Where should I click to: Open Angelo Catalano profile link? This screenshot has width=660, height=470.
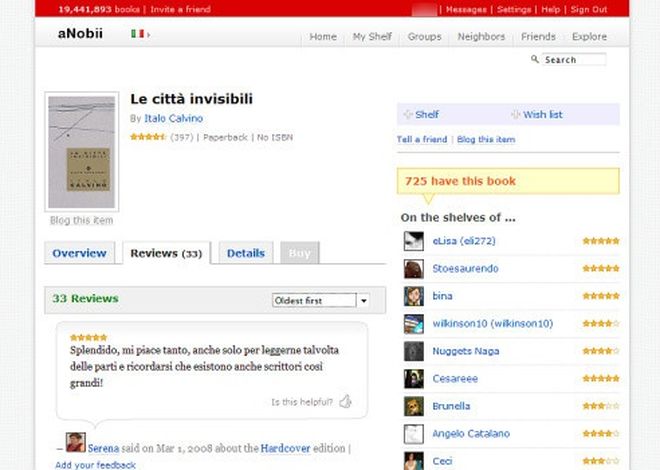click(471, 433)
